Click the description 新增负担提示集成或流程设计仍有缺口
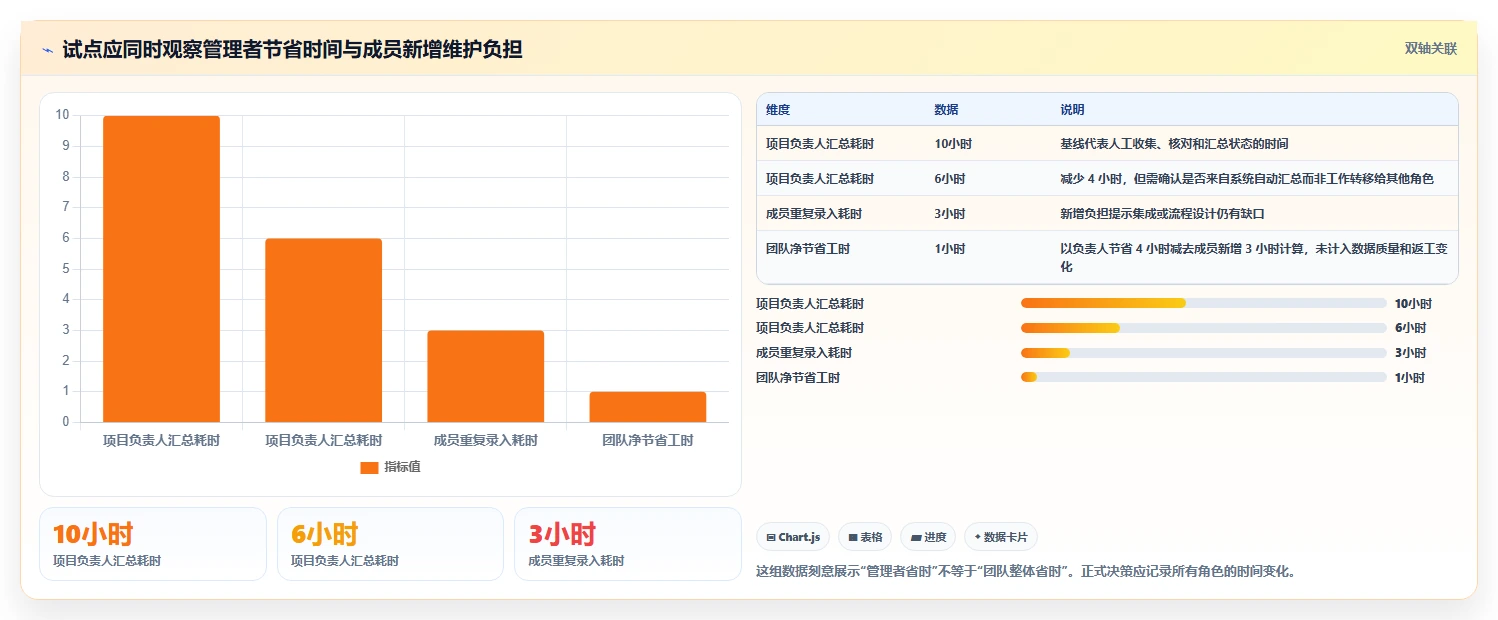The height and width of the screenshot is (620, 1498). [1164, 214]
